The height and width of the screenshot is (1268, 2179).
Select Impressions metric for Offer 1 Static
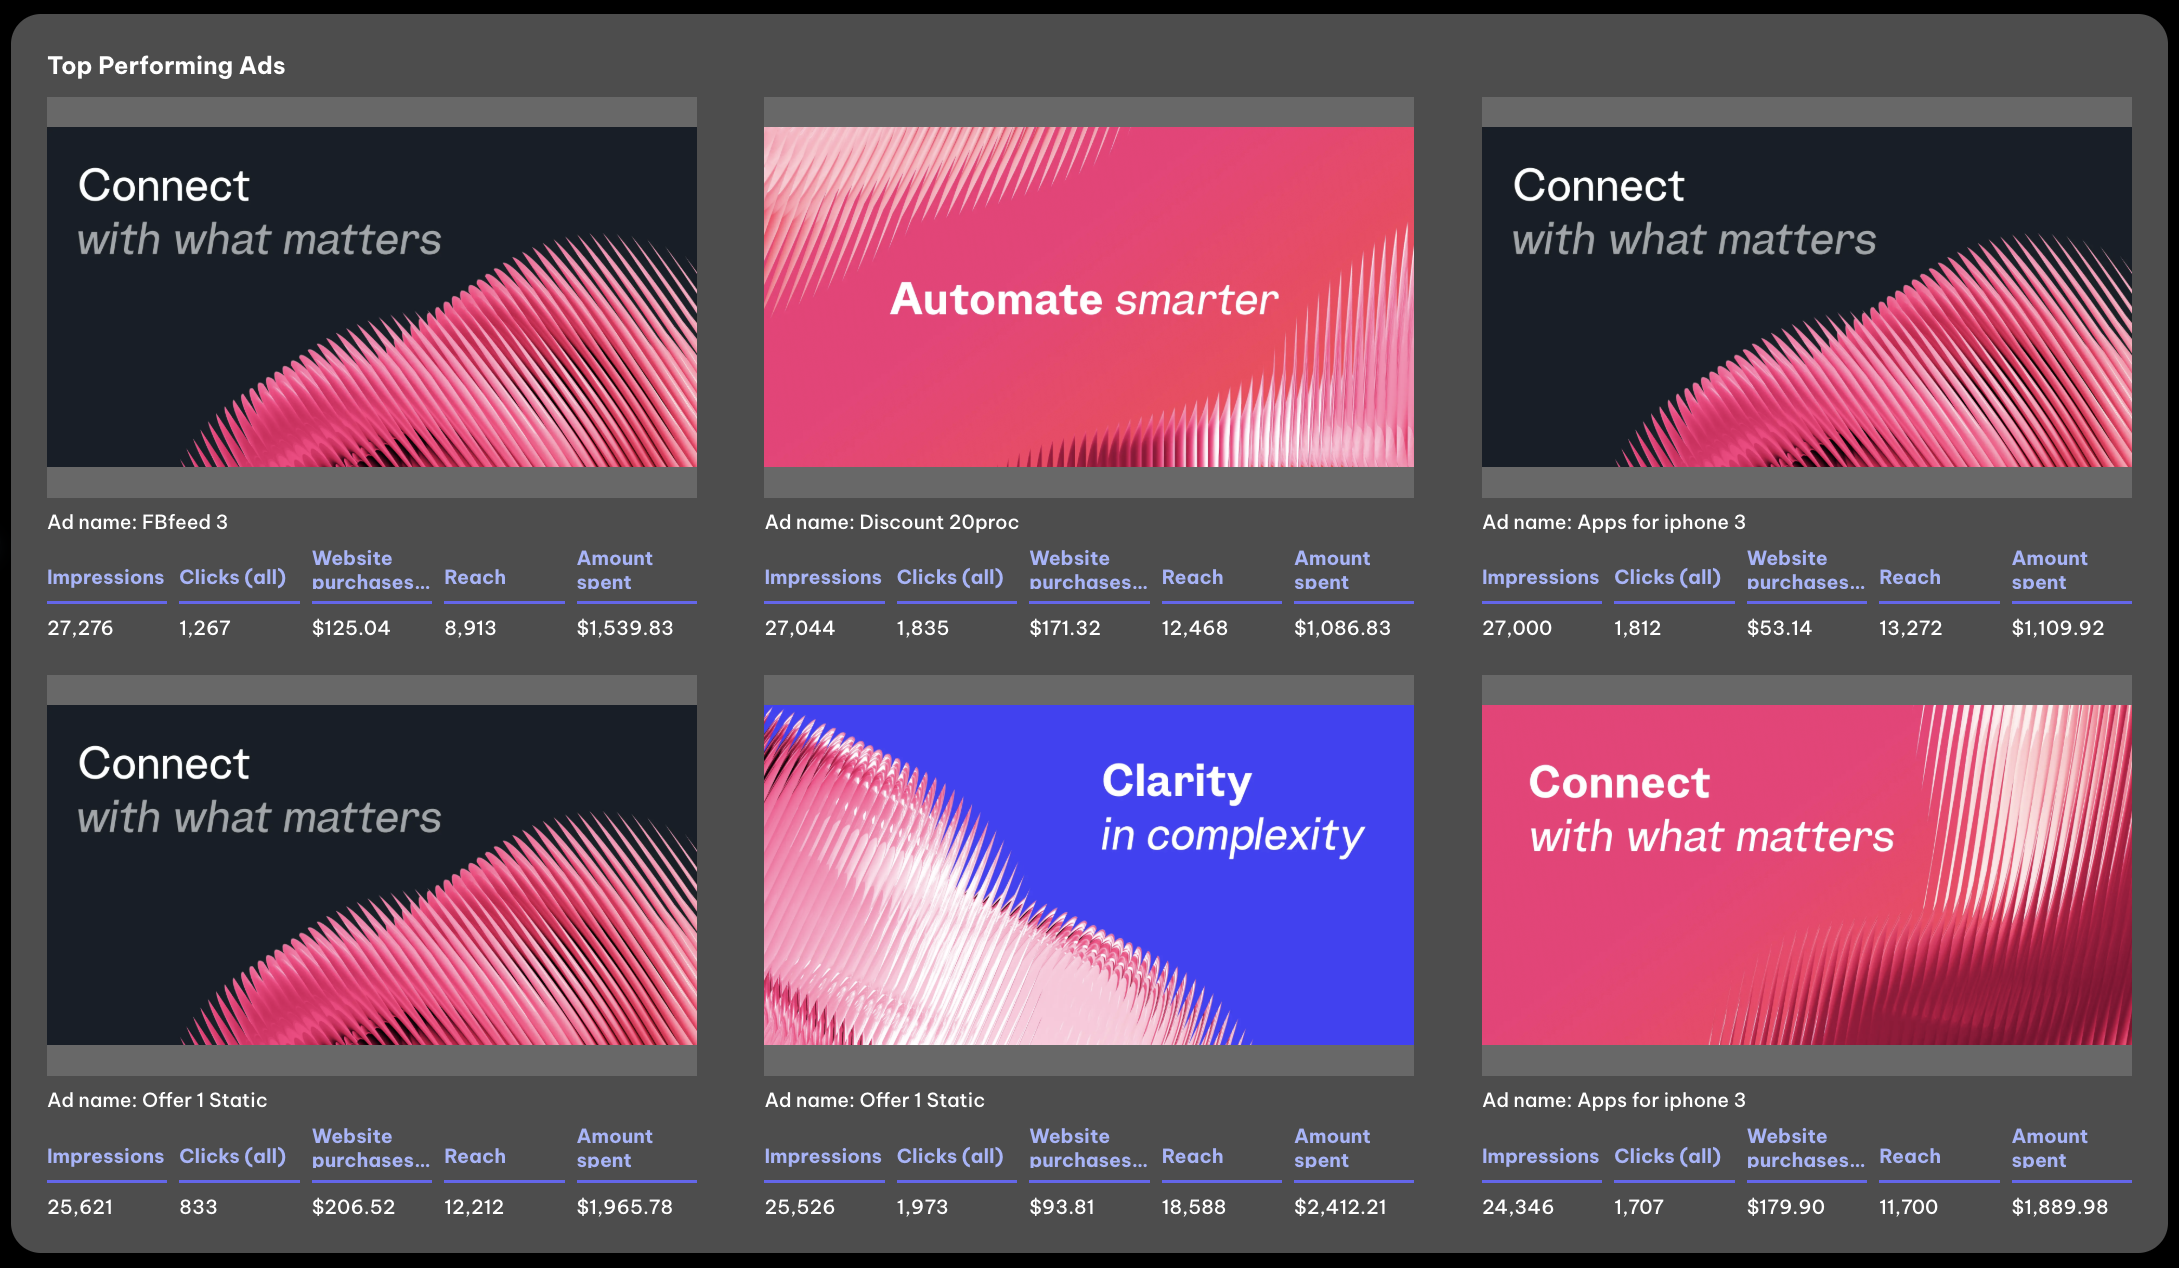click(106, 1156)
